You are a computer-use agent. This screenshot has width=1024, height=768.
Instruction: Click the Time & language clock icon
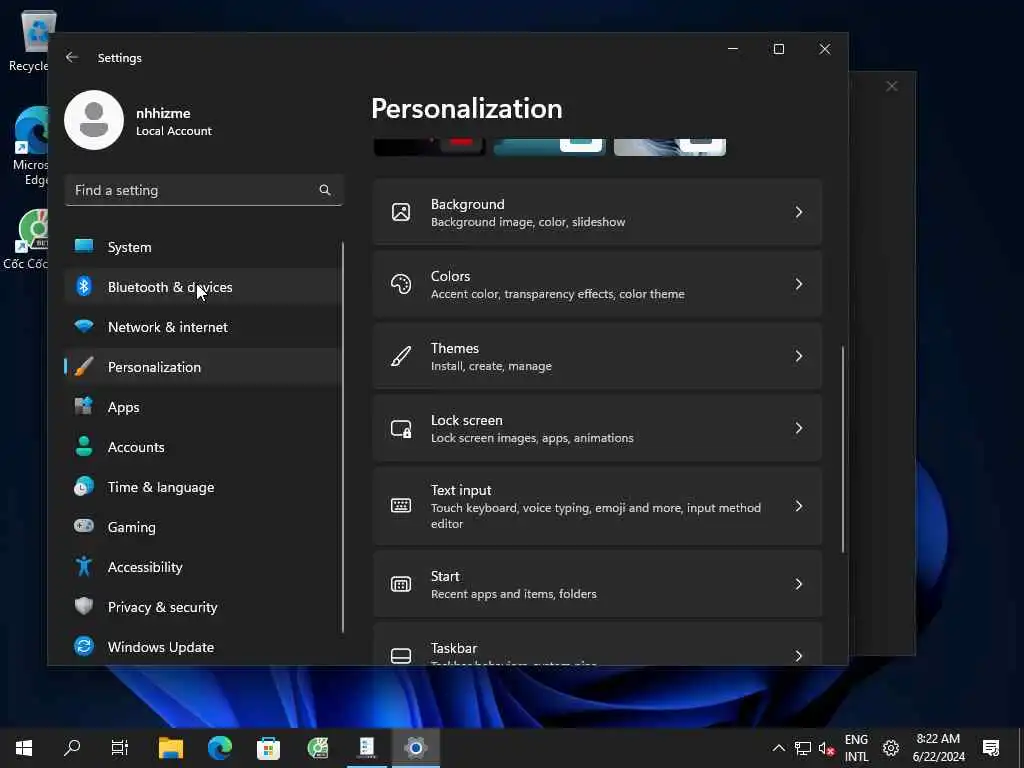click(x=84, y=487)
